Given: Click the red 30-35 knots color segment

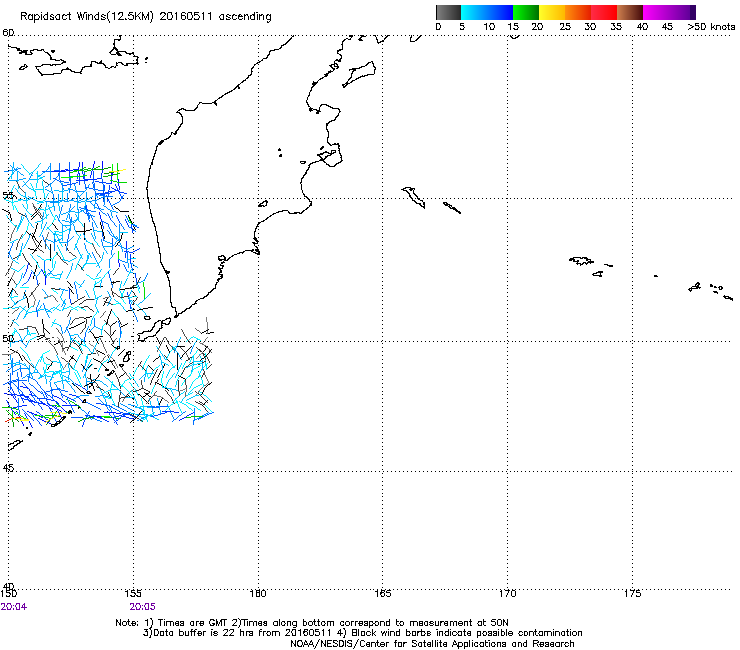Looking at the screenshot, I should coord(604,12).
